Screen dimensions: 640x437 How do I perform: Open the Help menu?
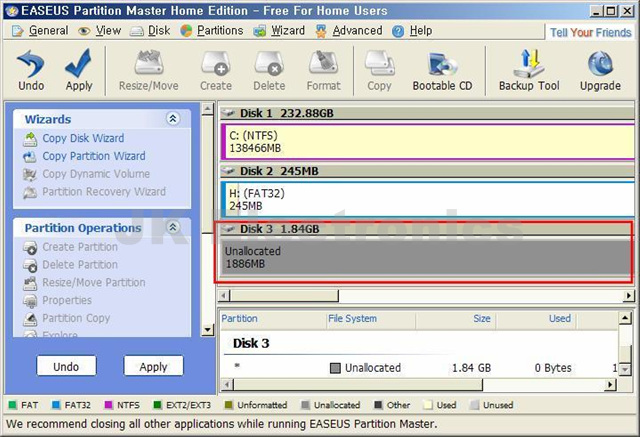(412, 31)
